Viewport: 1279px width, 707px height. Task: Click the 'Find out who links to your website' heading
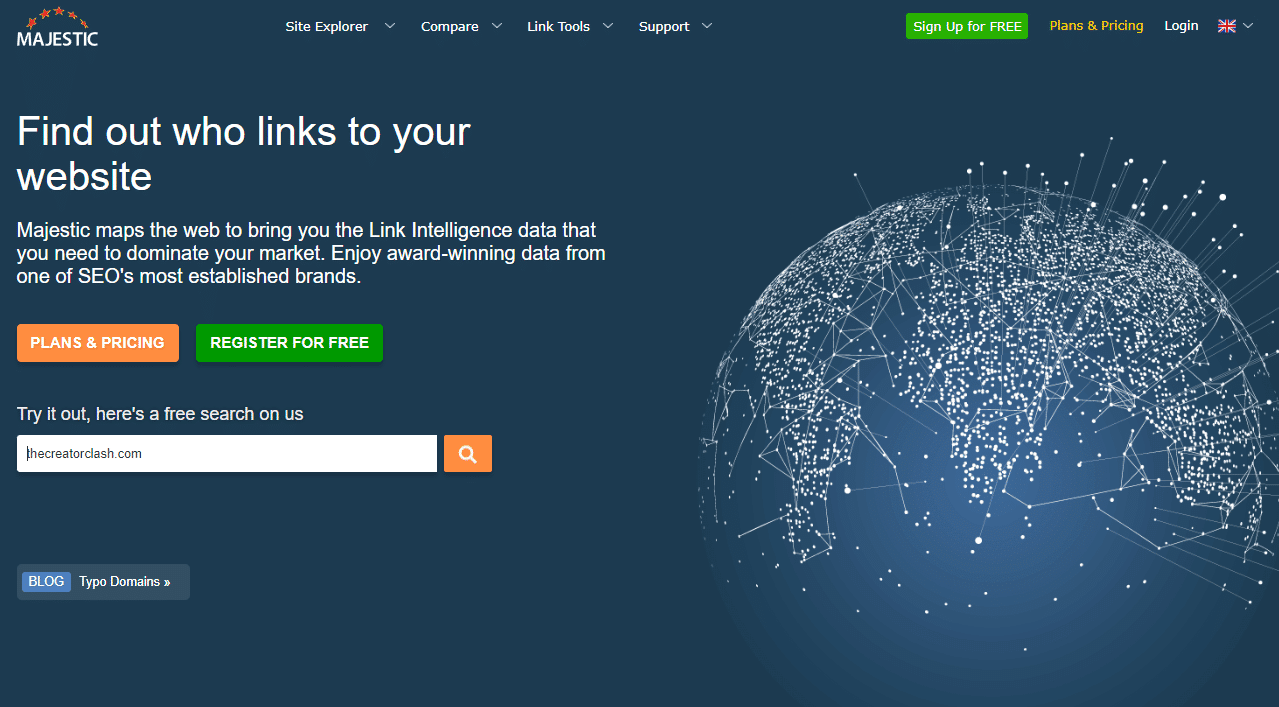click(244, 154)
